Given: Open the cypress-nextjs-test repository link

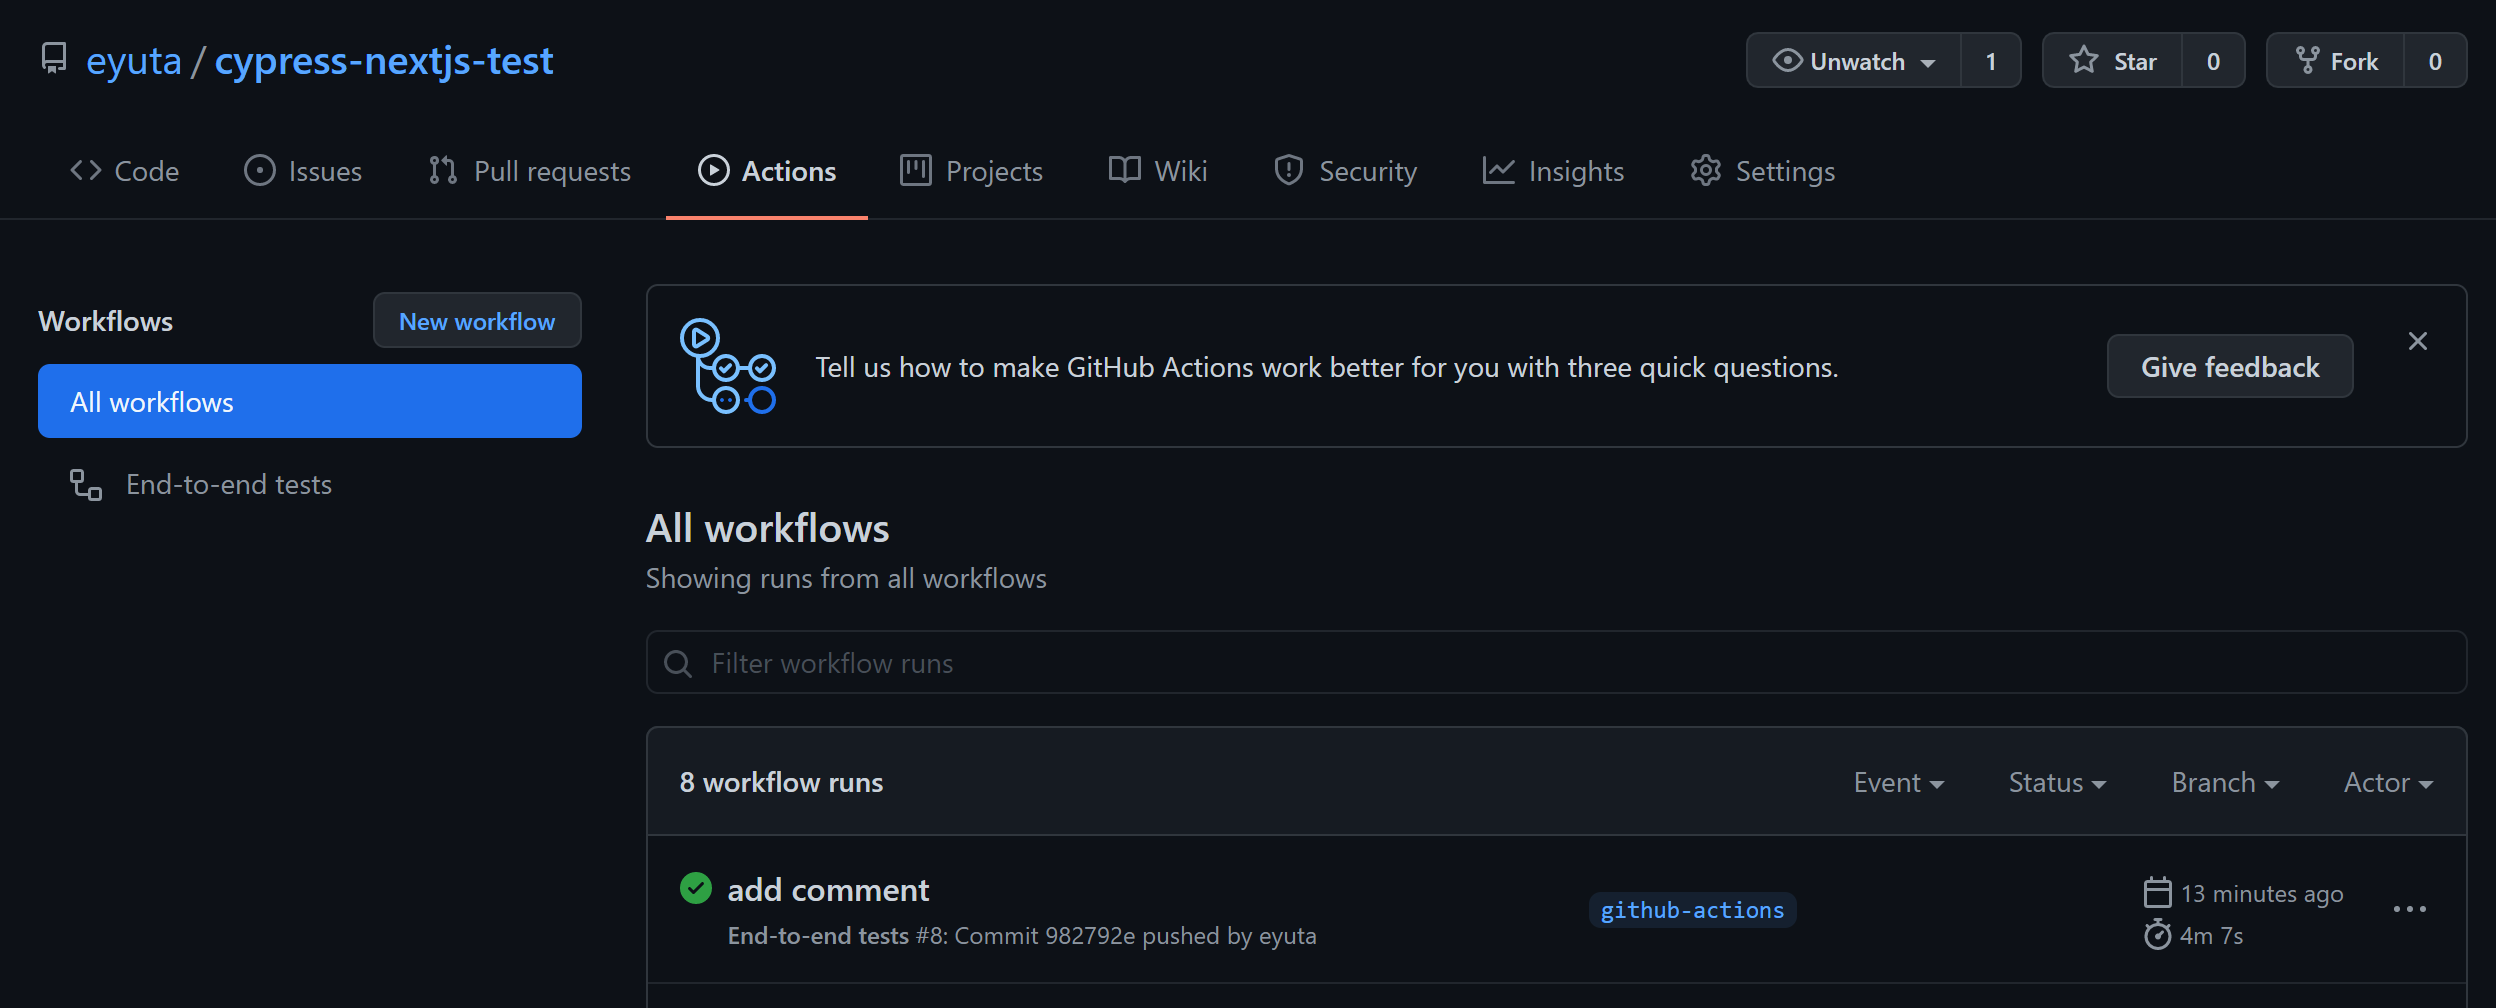Looking at the screenshot, I should coord(384,61).
